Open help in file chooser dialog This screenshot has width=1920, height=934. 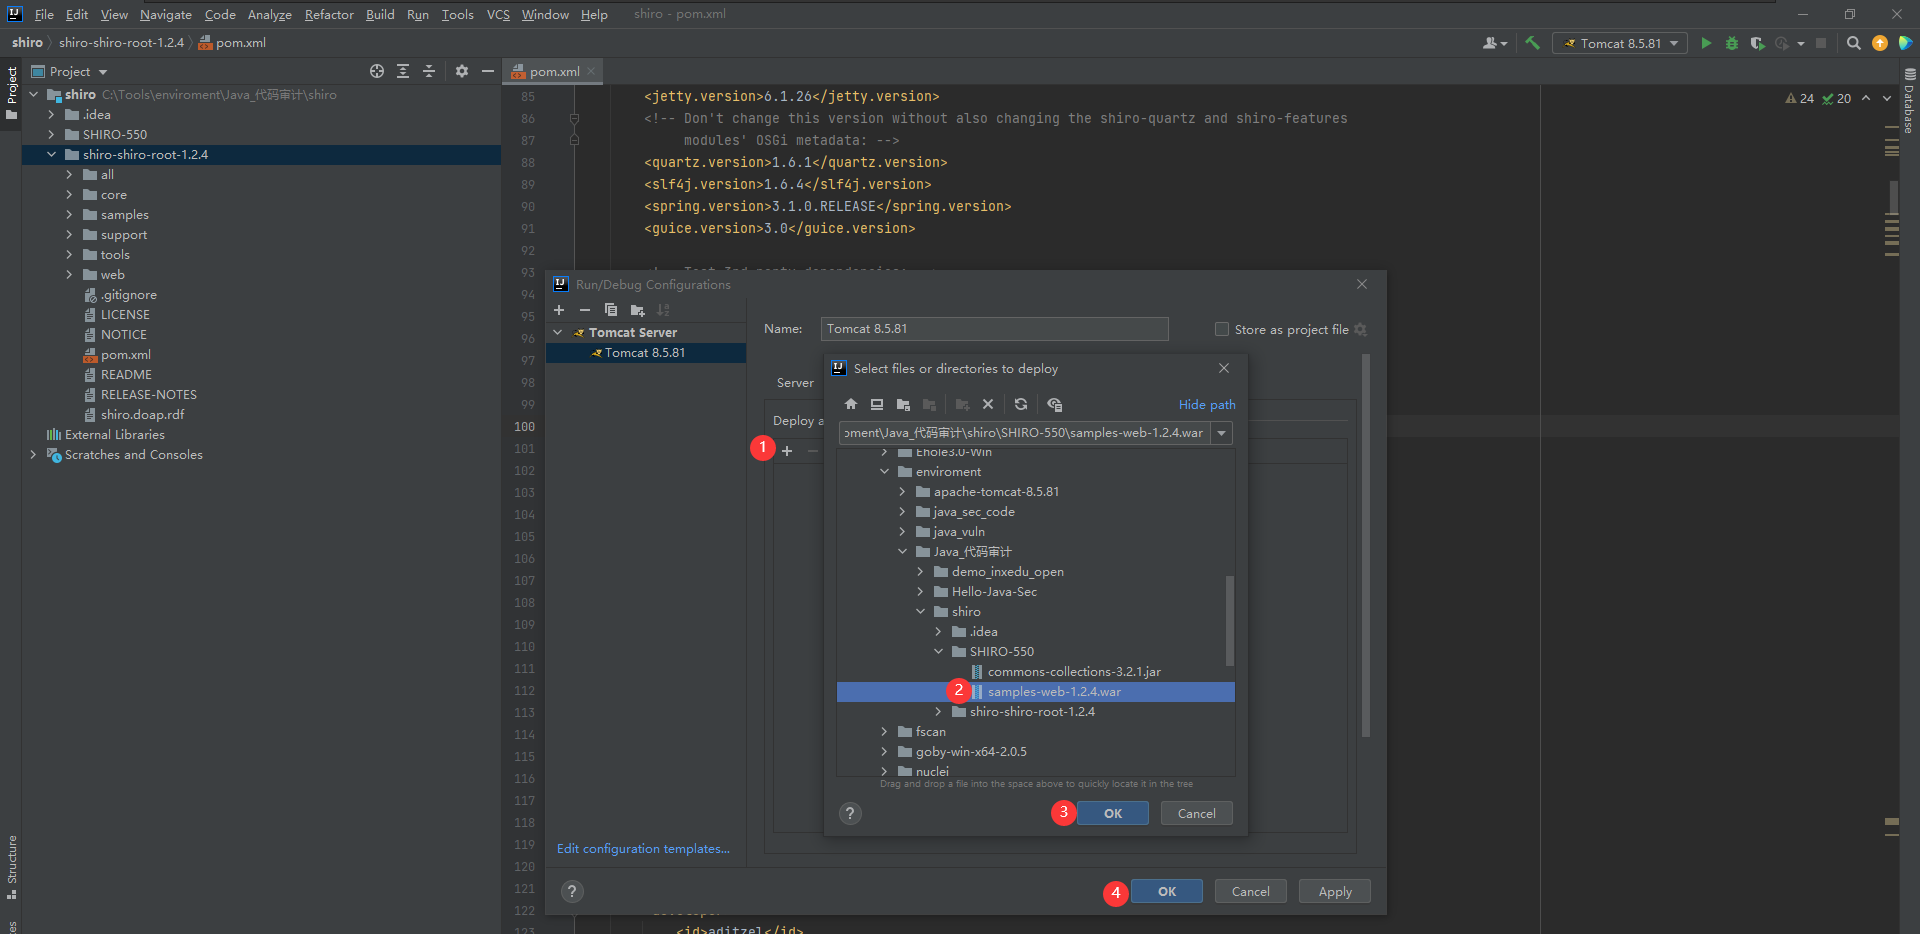coord(850,813)
